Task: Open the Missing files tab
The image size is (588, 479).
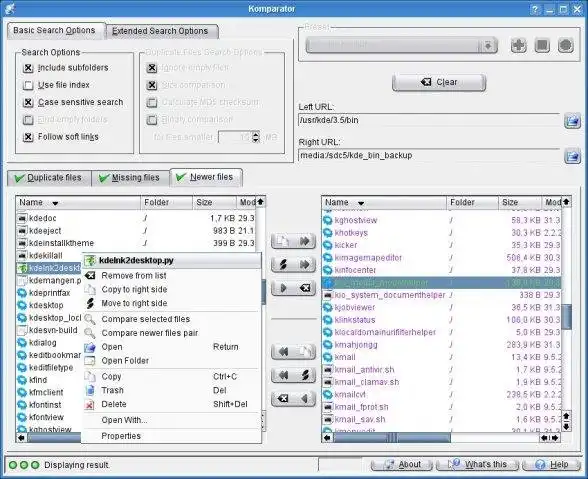Action: (x=130, y=178)
